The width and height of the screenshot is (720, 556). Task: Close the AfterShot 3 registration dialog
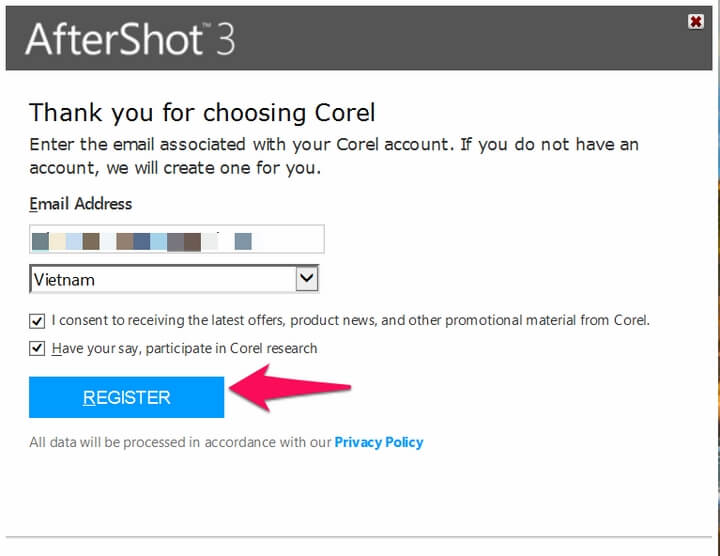click(695, 21)
